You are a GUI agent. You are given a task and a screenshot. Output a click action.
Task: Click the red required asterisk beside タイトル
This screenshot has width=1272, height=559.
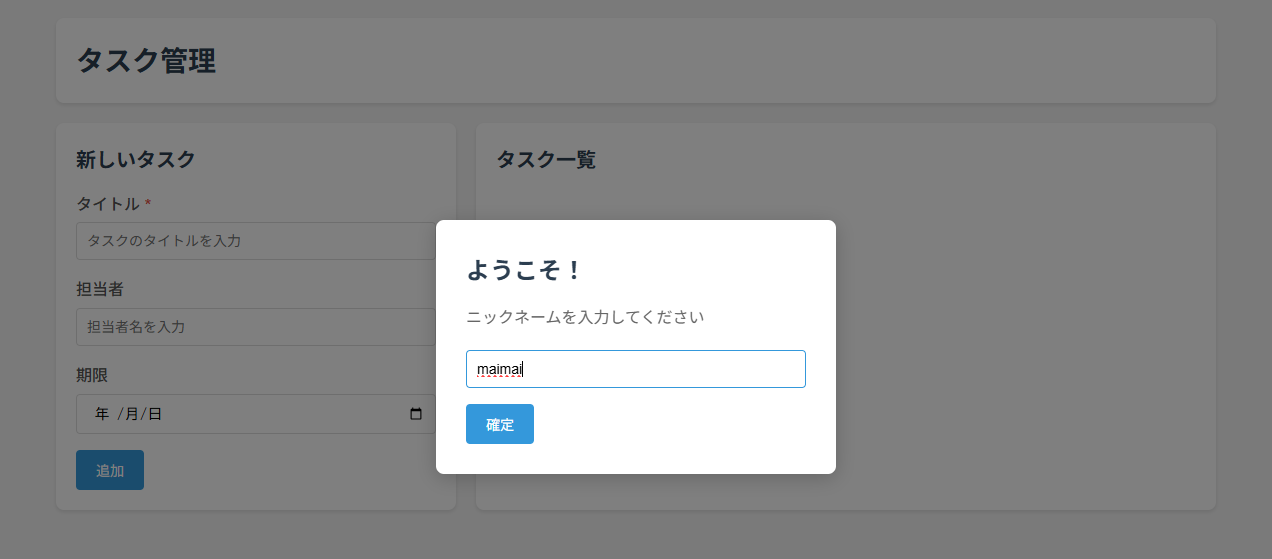148,204
